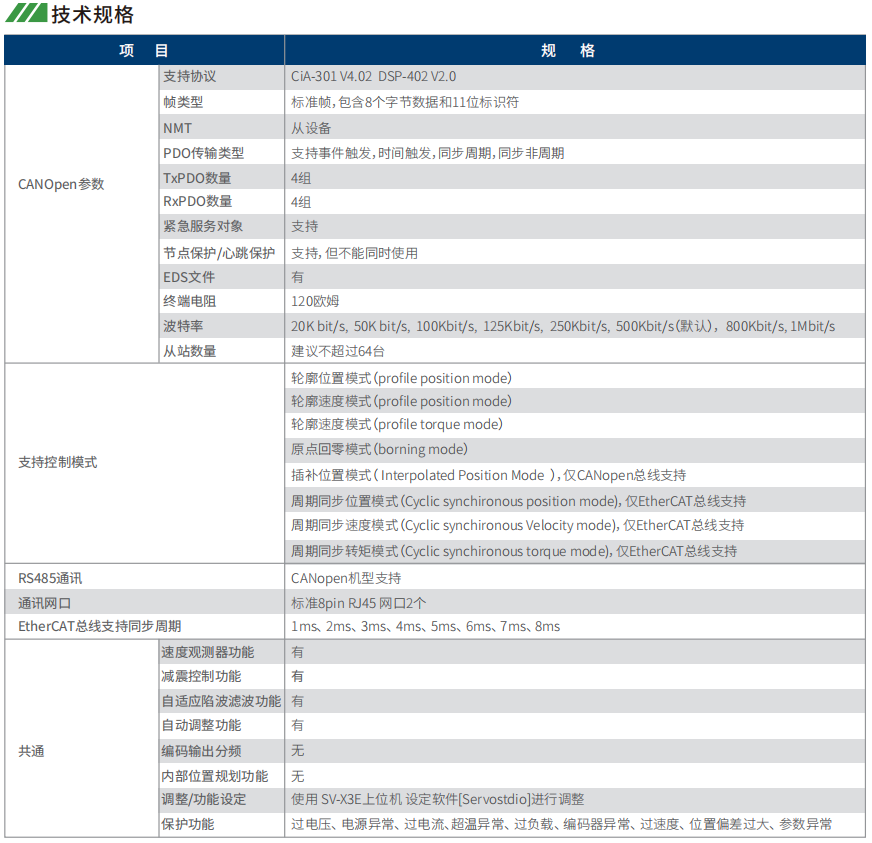Select the 支持协议 row label

(189, 76)
